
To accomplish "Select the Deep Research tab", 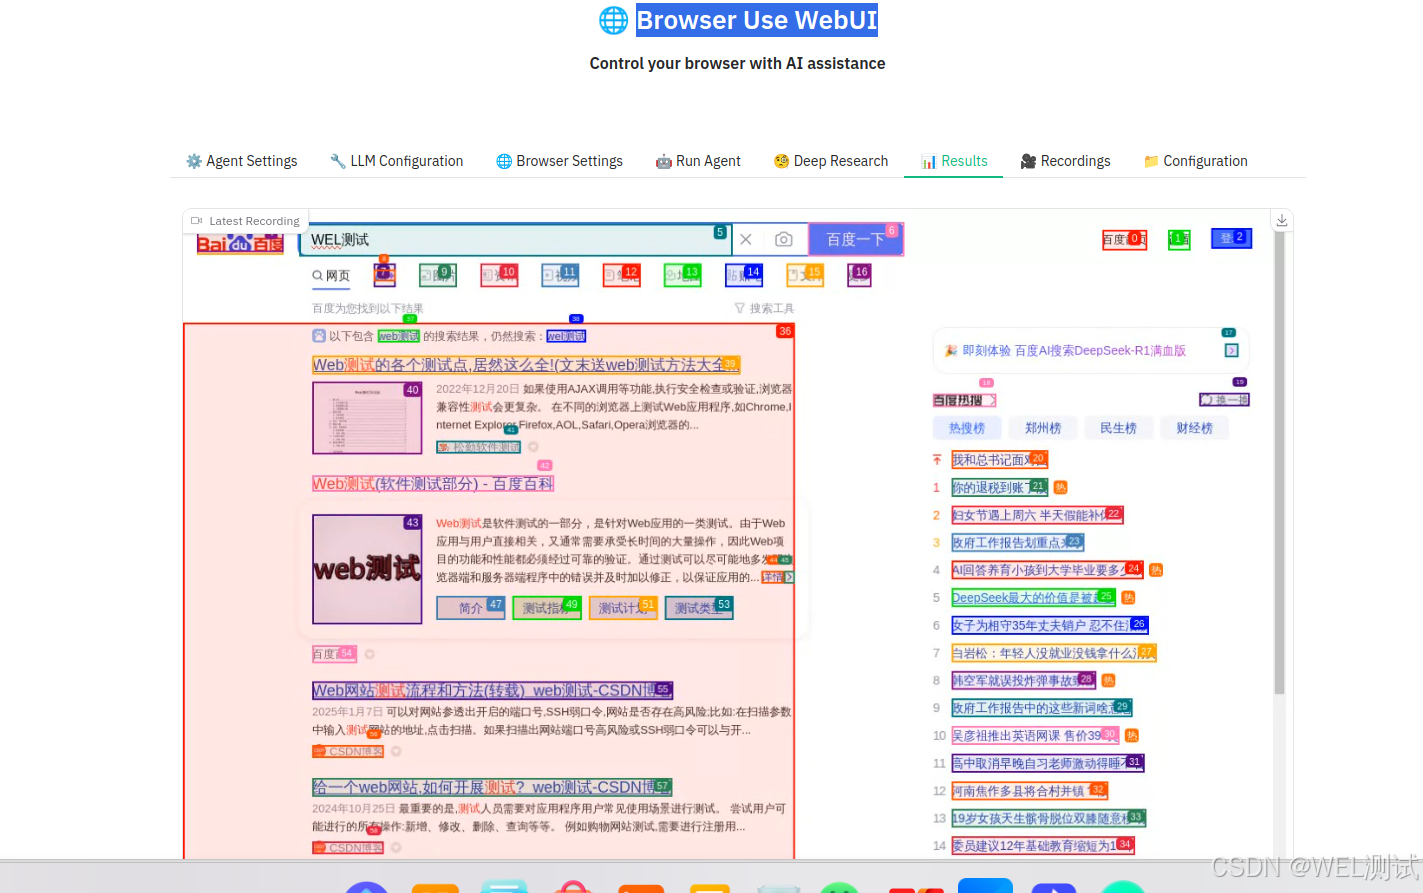I will click(831, 161).
